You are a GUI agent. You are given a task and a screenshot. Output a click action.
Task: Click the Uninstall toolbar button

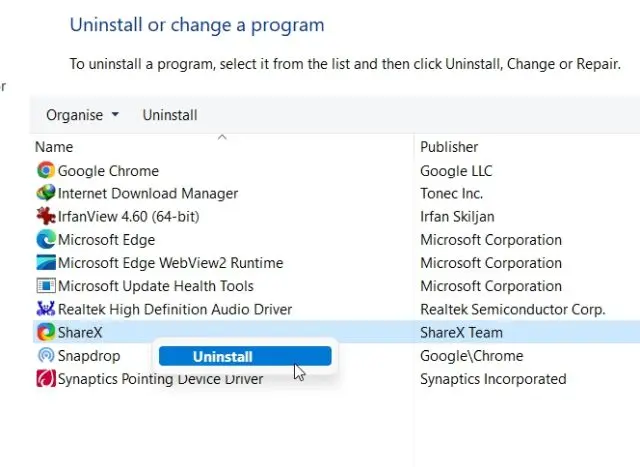[170, 115]
